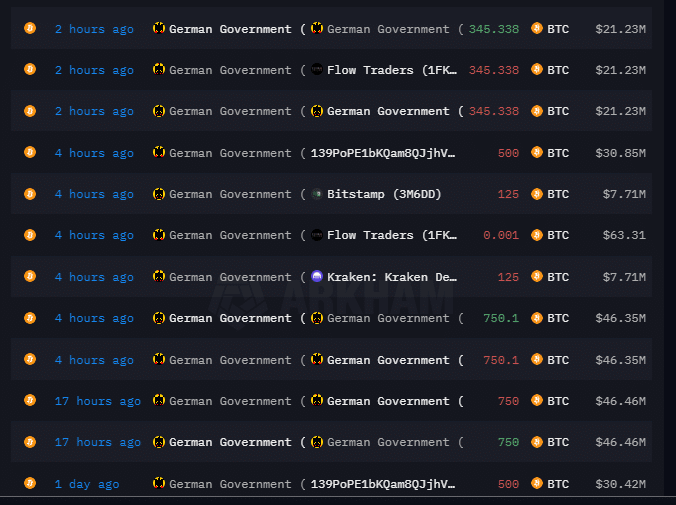The height and width of the screenshot is (505, 676).
Task: Click Bitcoin chain icon starting the $30.85M row
Action: [x=30, y=152]
